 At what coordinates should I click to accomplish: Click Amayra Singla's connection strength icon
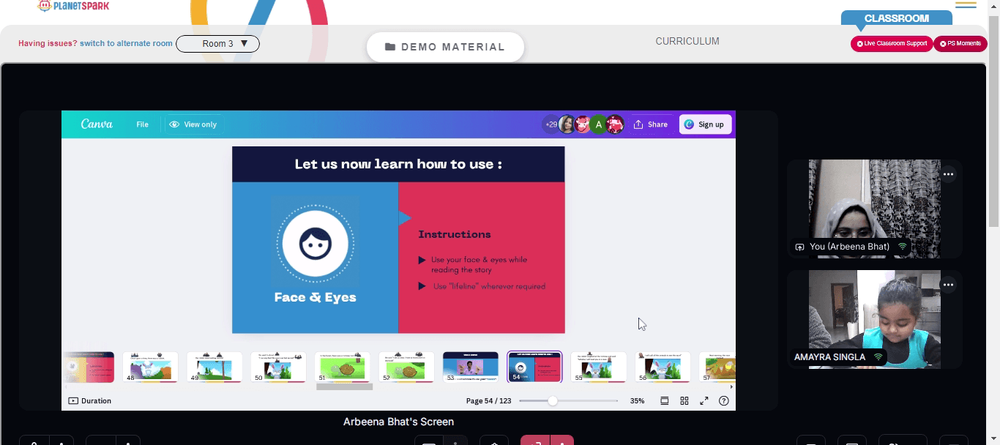point(878,357)
